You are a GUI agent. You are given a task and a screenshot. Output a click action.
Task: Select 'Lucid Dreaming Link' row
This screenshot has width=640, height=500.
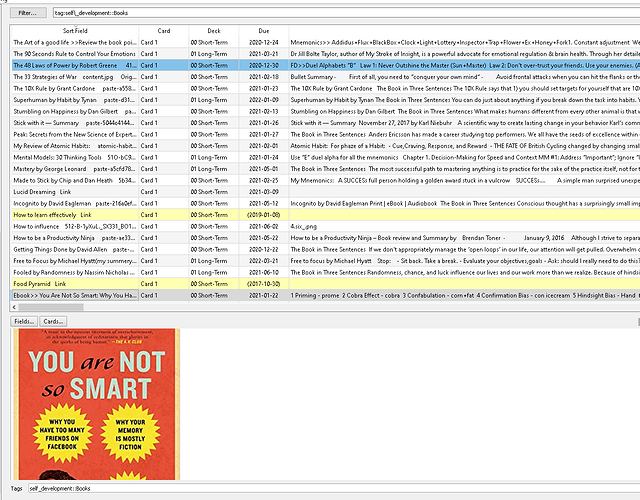coord(325,192)
